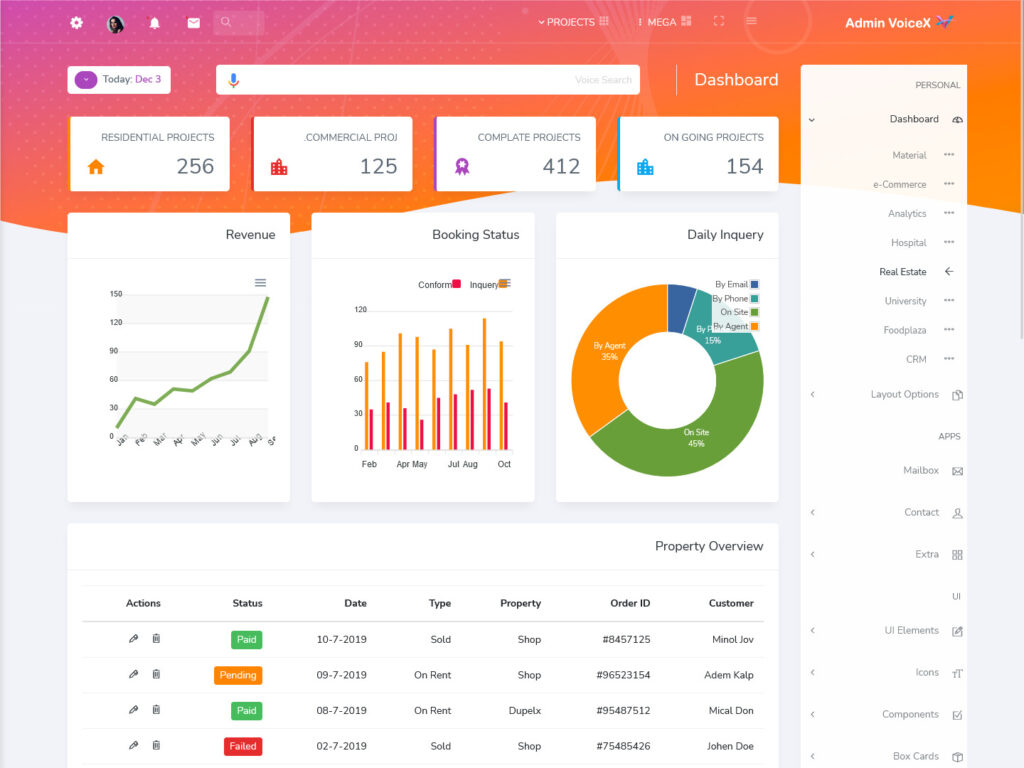The height and width of the screenshot is (768, 1024).
Task: Click the Commercial Proj building icon
Action: coord(279,167)
